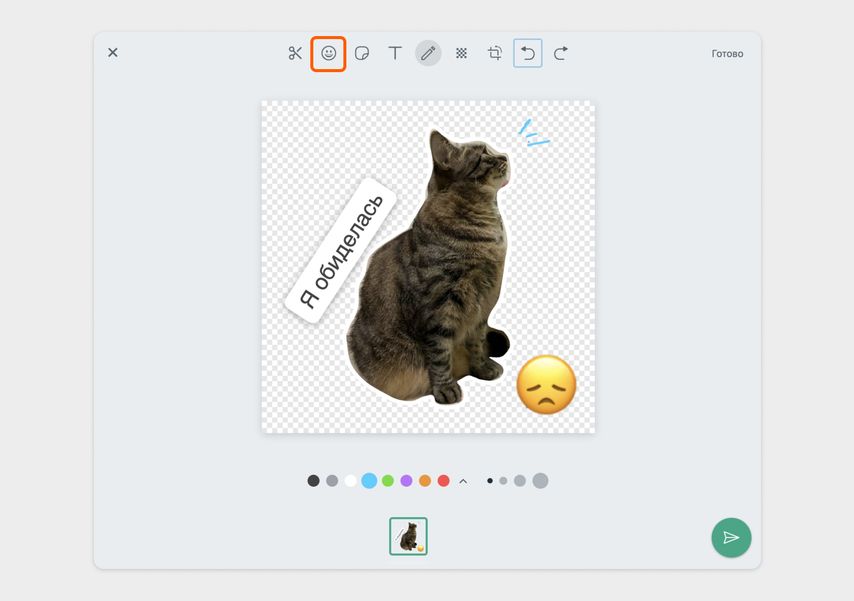Screen dimensions: 854x601
Task: Open the crop and rotate tool
Action: 495,53
